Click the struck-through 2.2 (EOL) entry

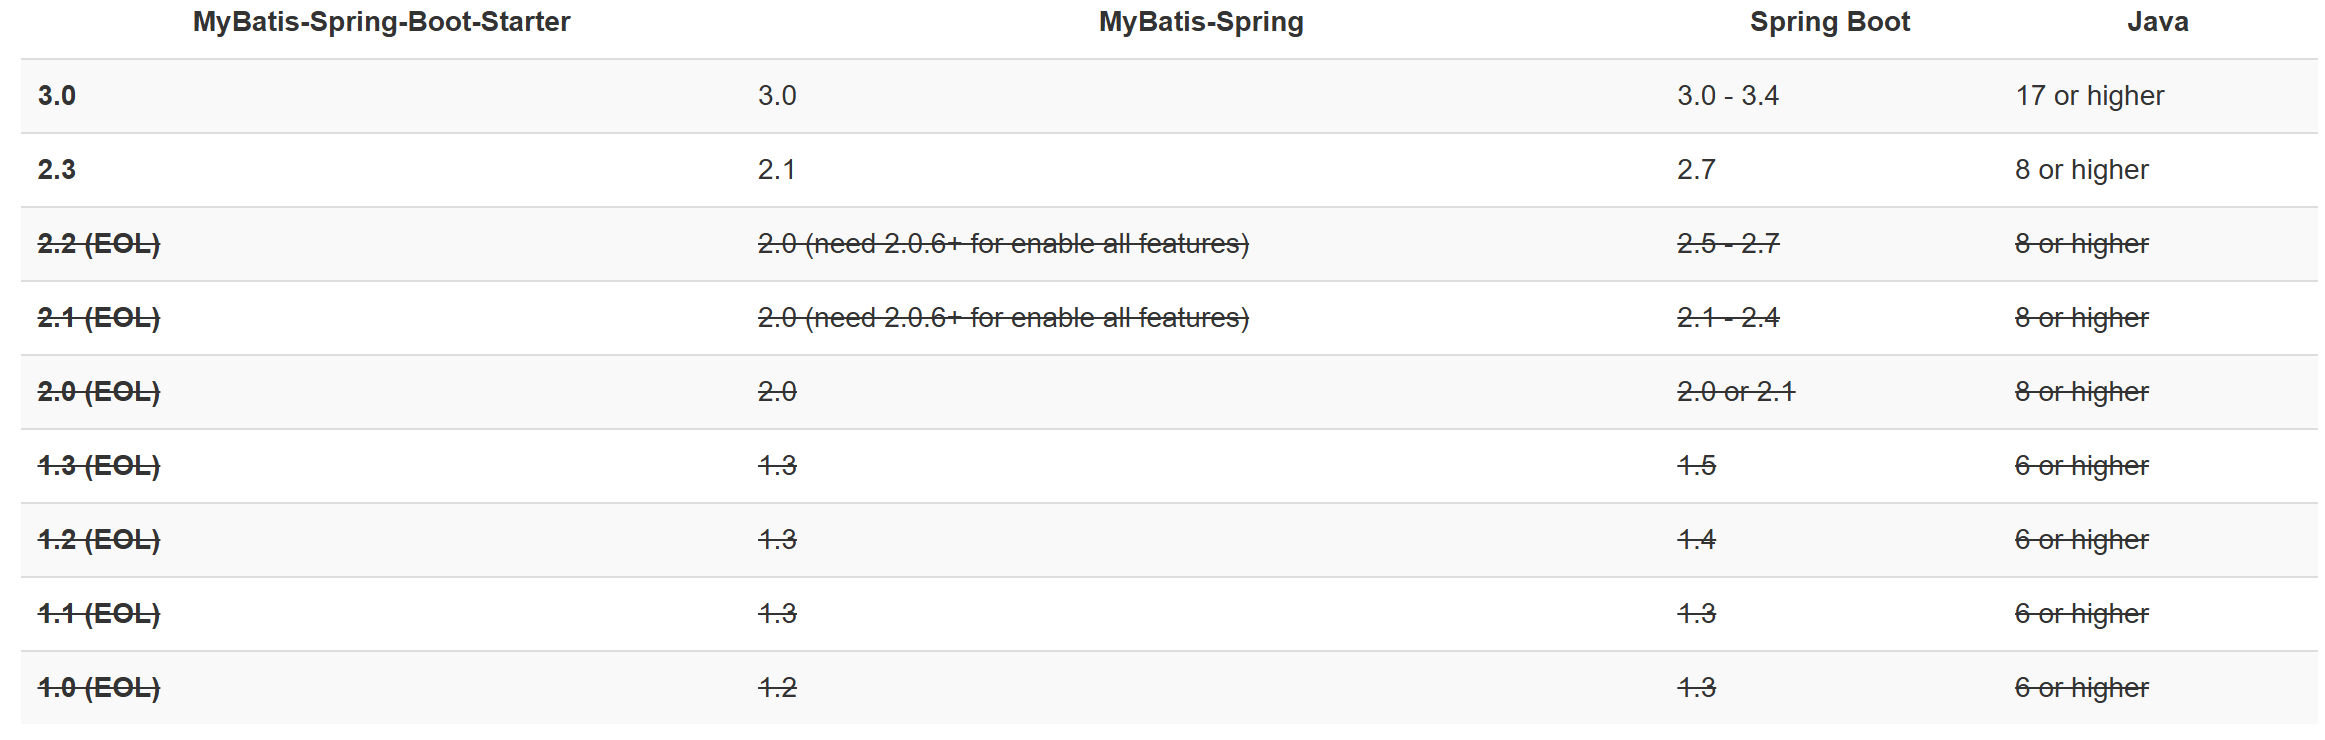[99, 244]
